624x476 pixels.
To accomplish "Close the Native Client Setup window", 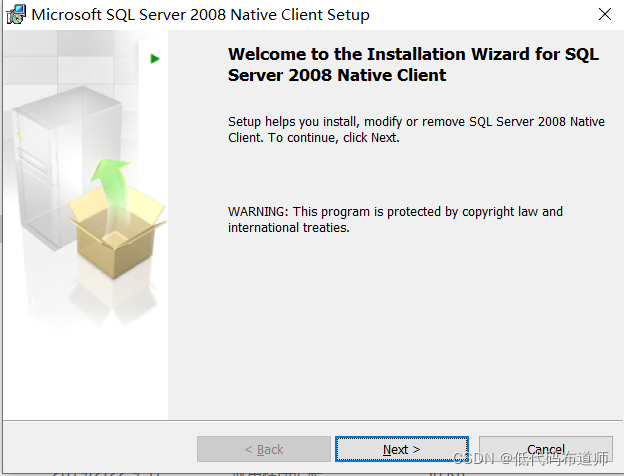I will [x=604, y=14].
